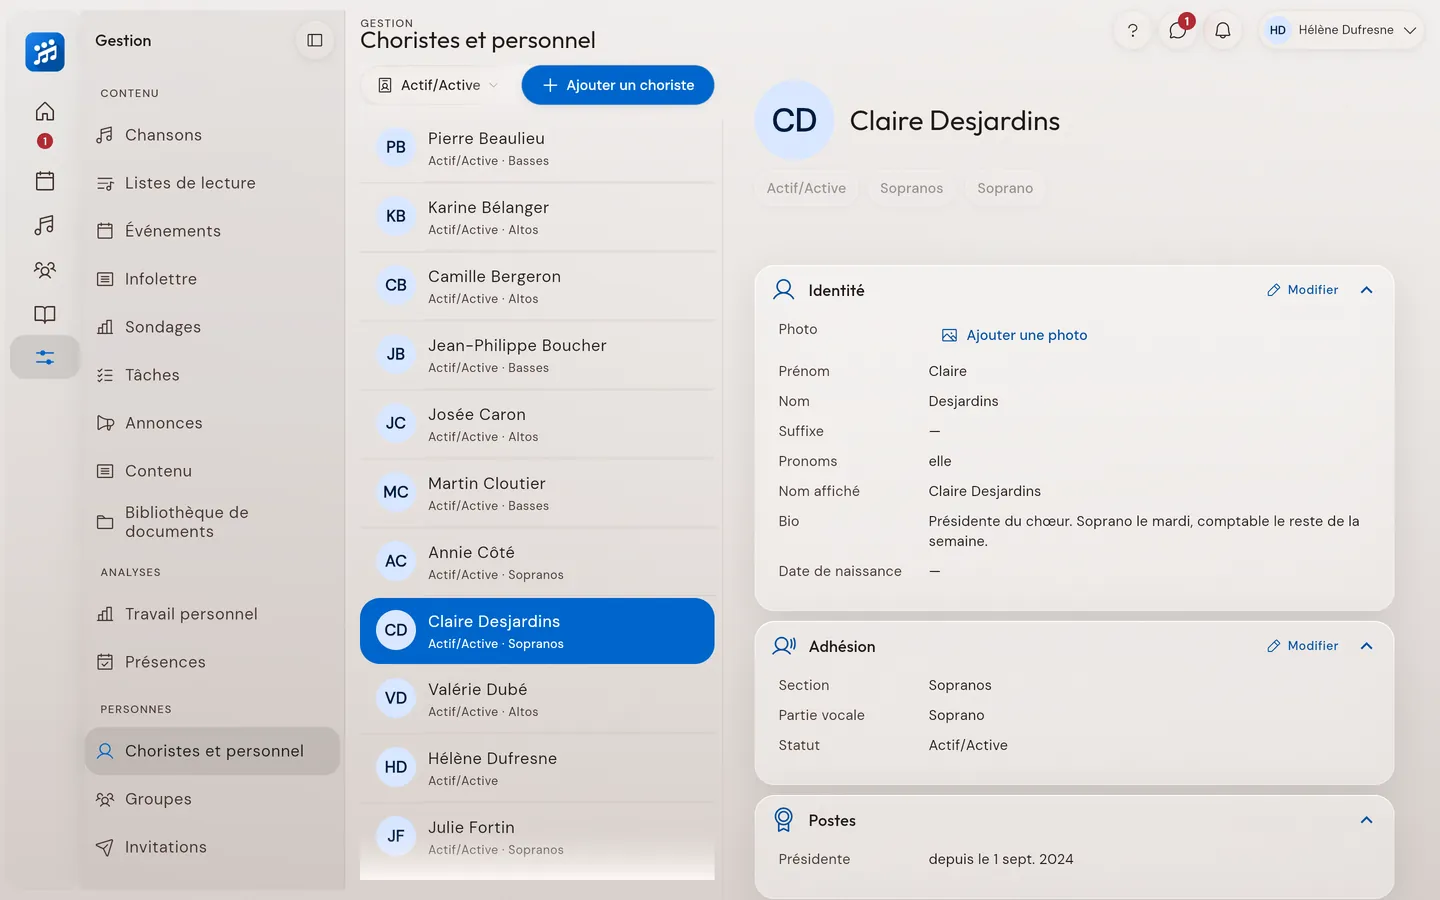The height and width of the screenshot is (900, 1440).
Task: Open Invitations in the sidebar
Action: [213, 847]
